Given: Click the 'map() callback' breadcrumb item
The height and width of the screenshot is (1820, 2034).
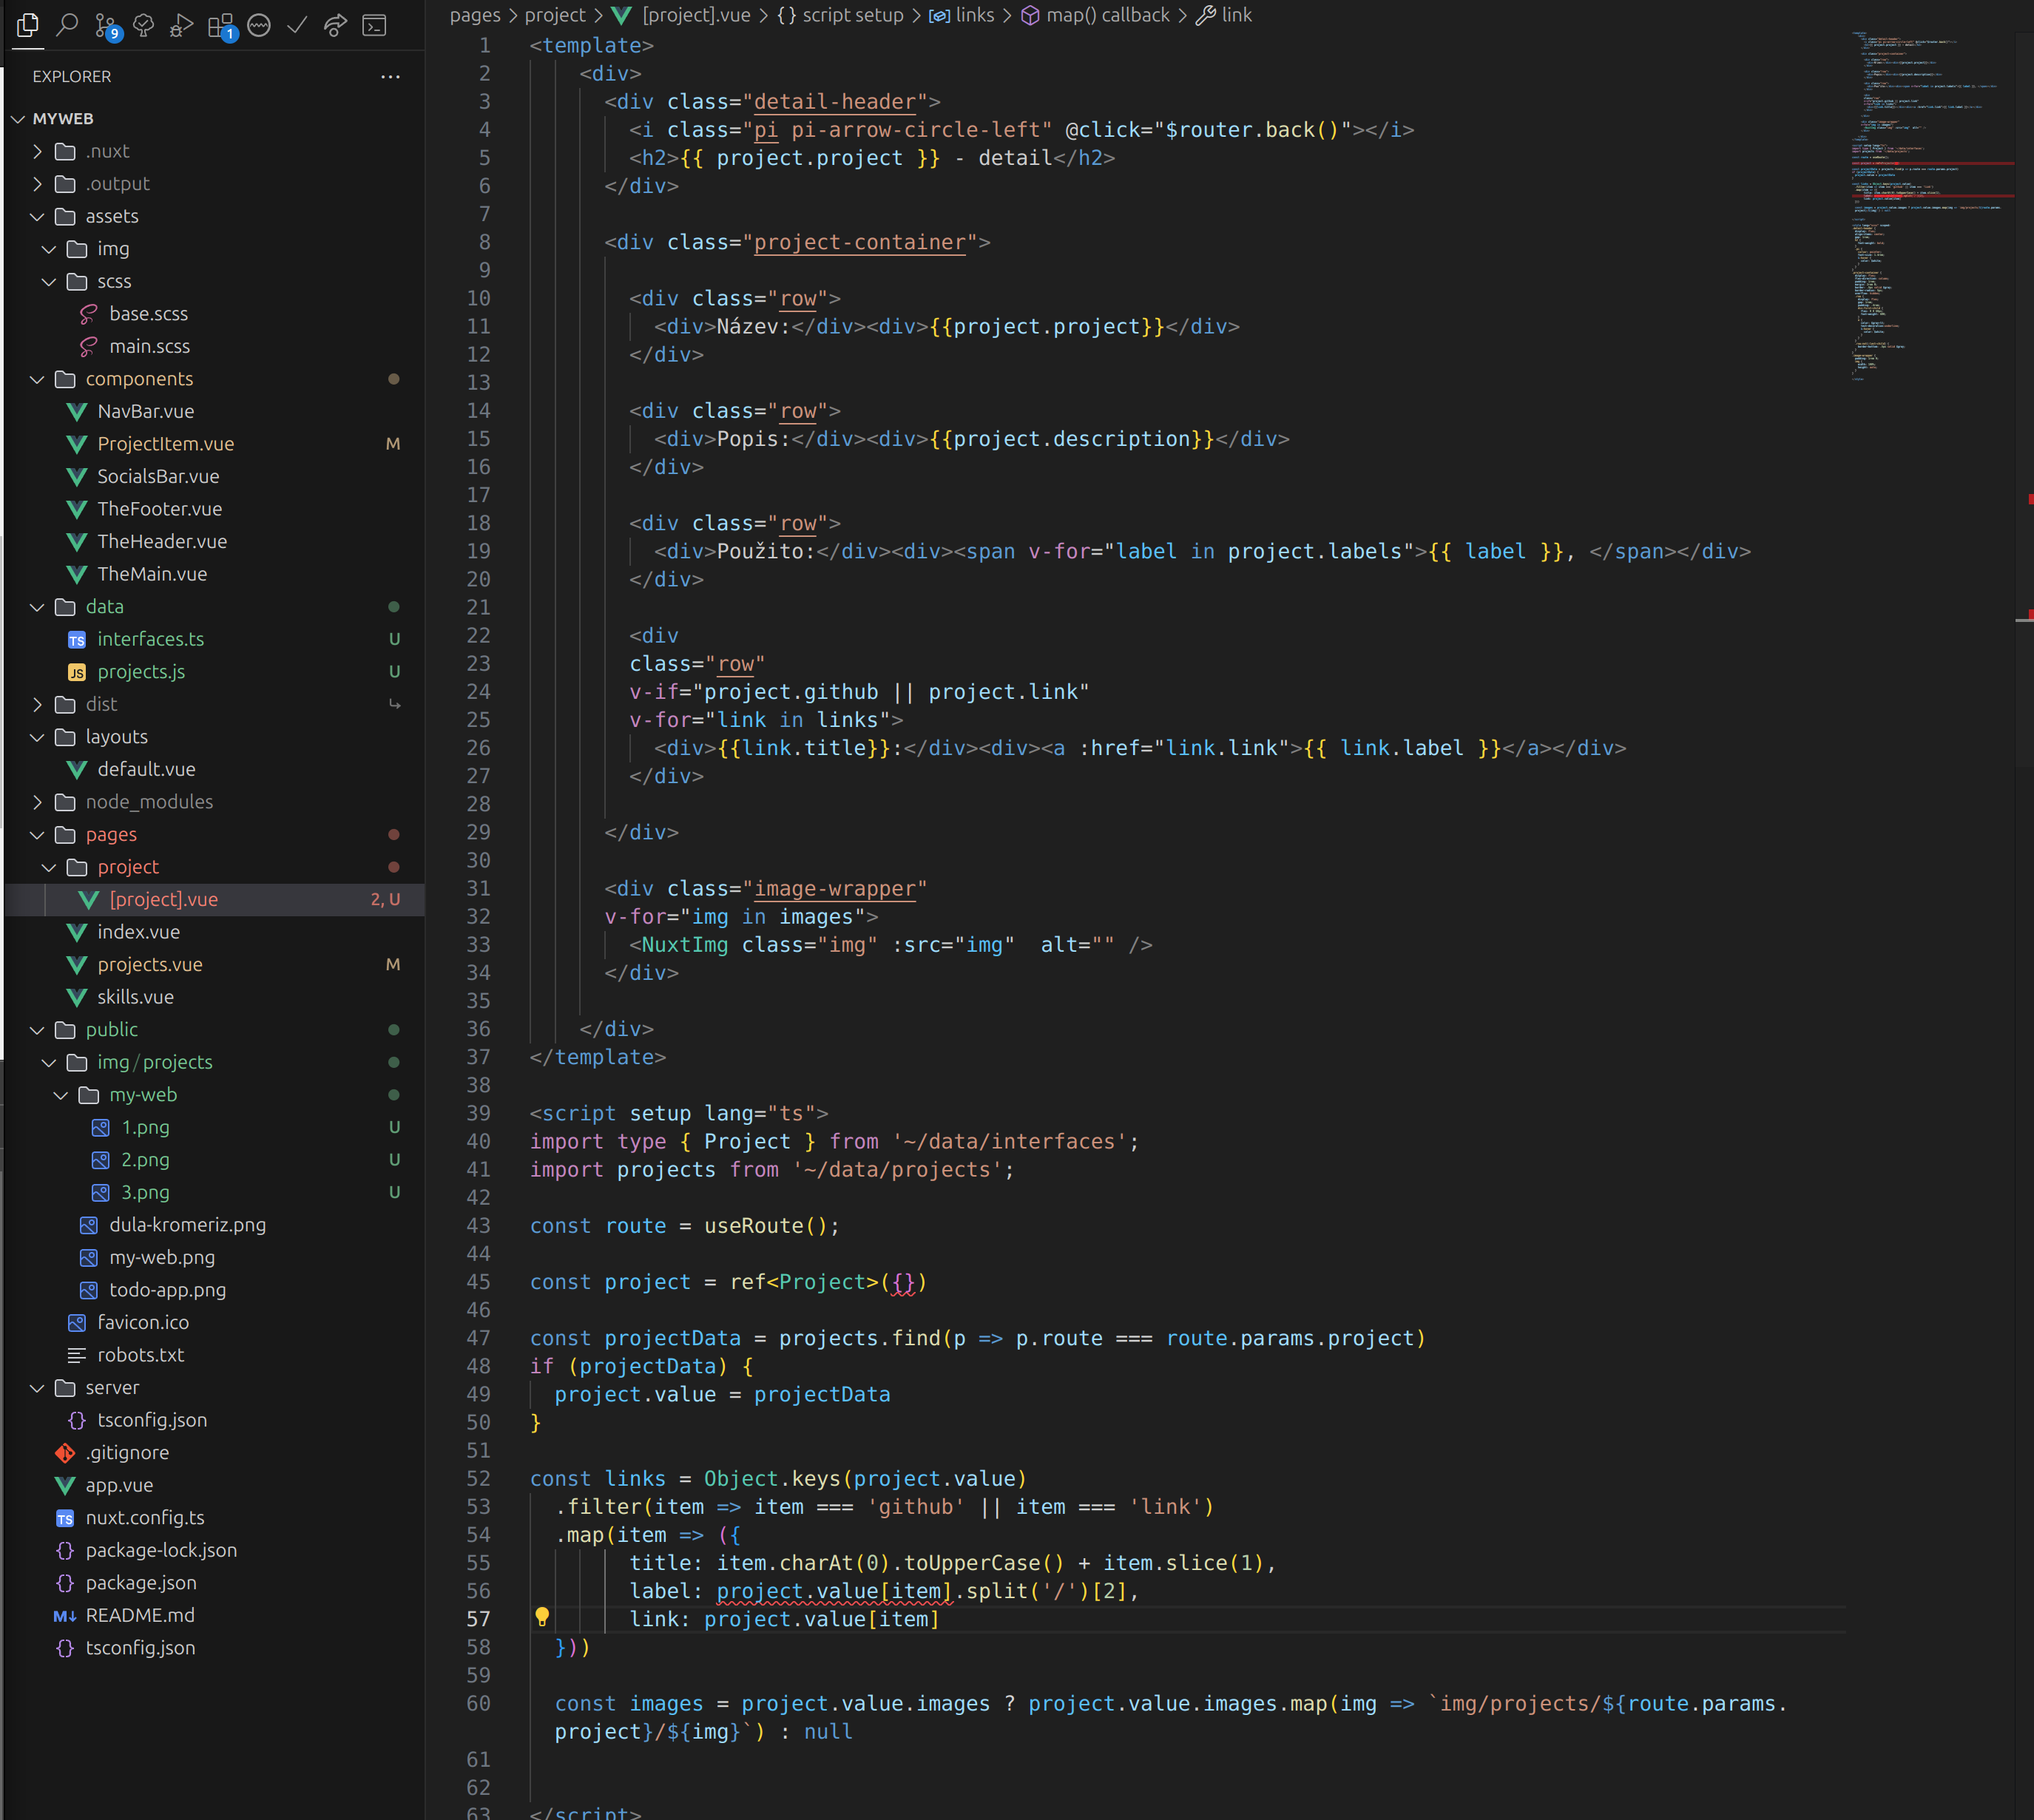Looking at the screenshot, I should coord(1107,15).
